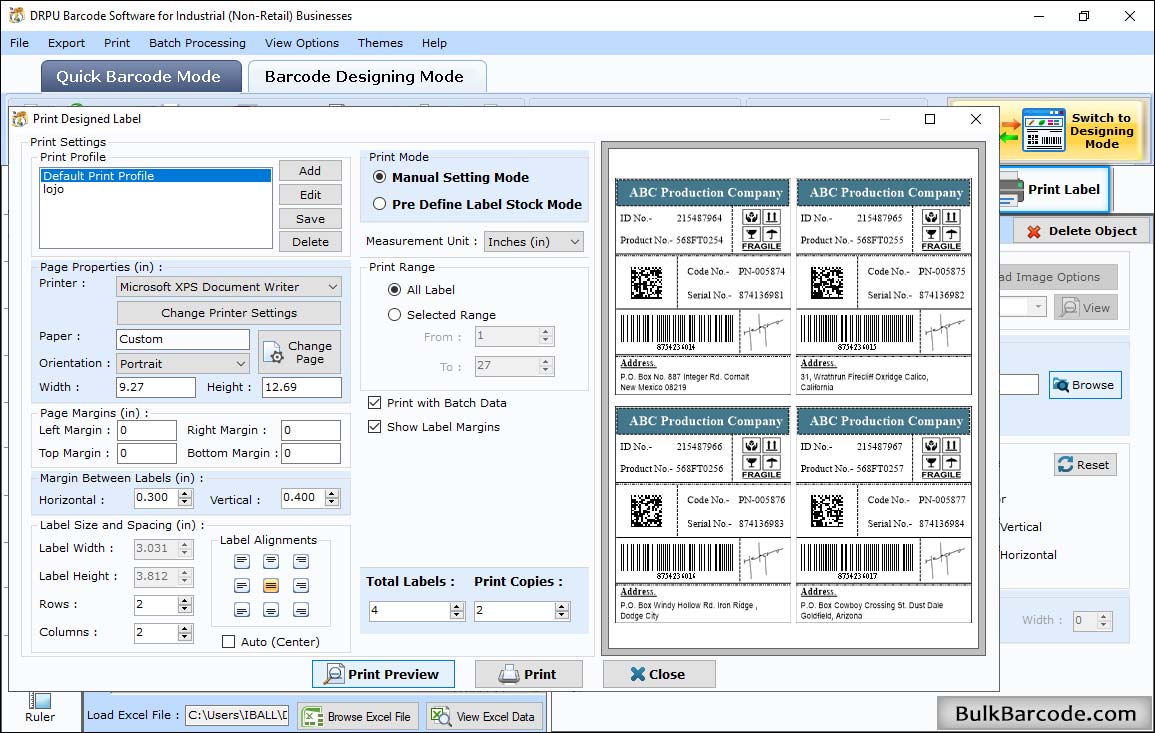Open the Batch Processing menu
Screen dimensions: 1155x733
197,43
